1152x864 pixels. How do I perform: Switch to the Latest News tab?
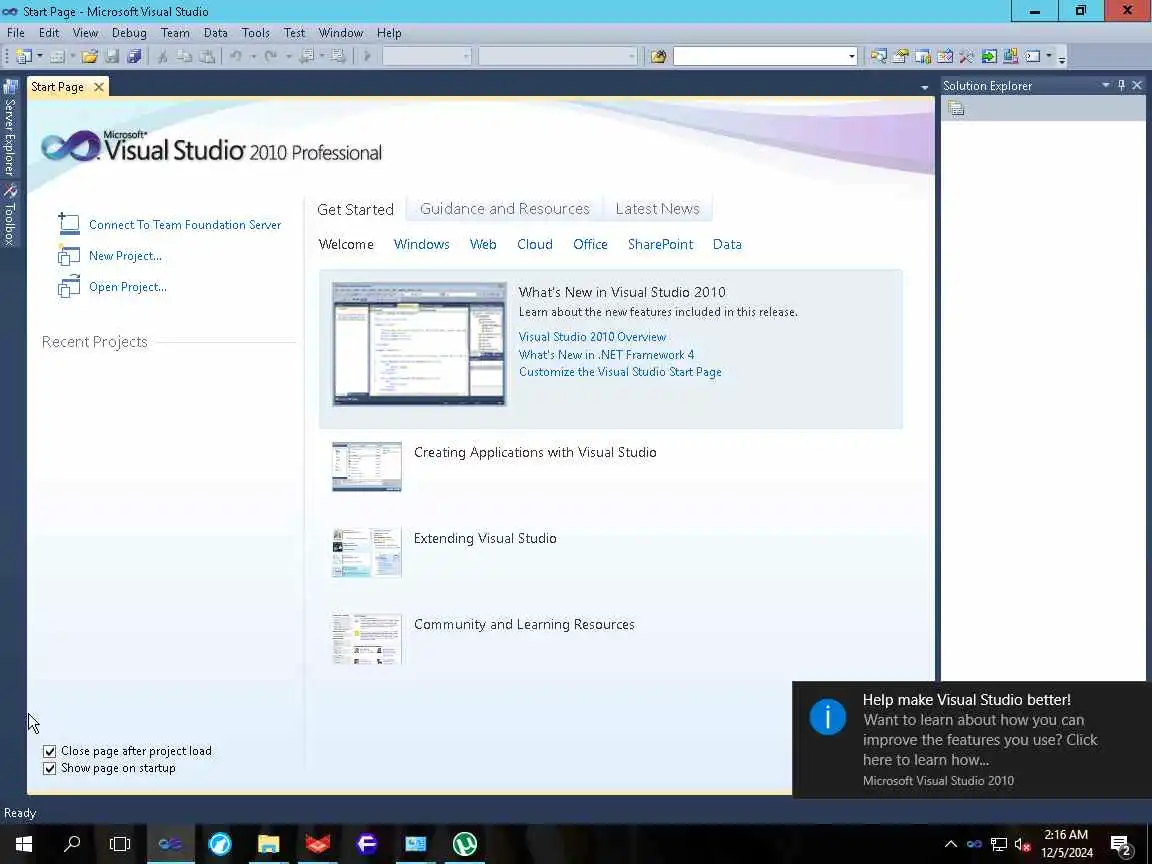(x=658, y=209)
